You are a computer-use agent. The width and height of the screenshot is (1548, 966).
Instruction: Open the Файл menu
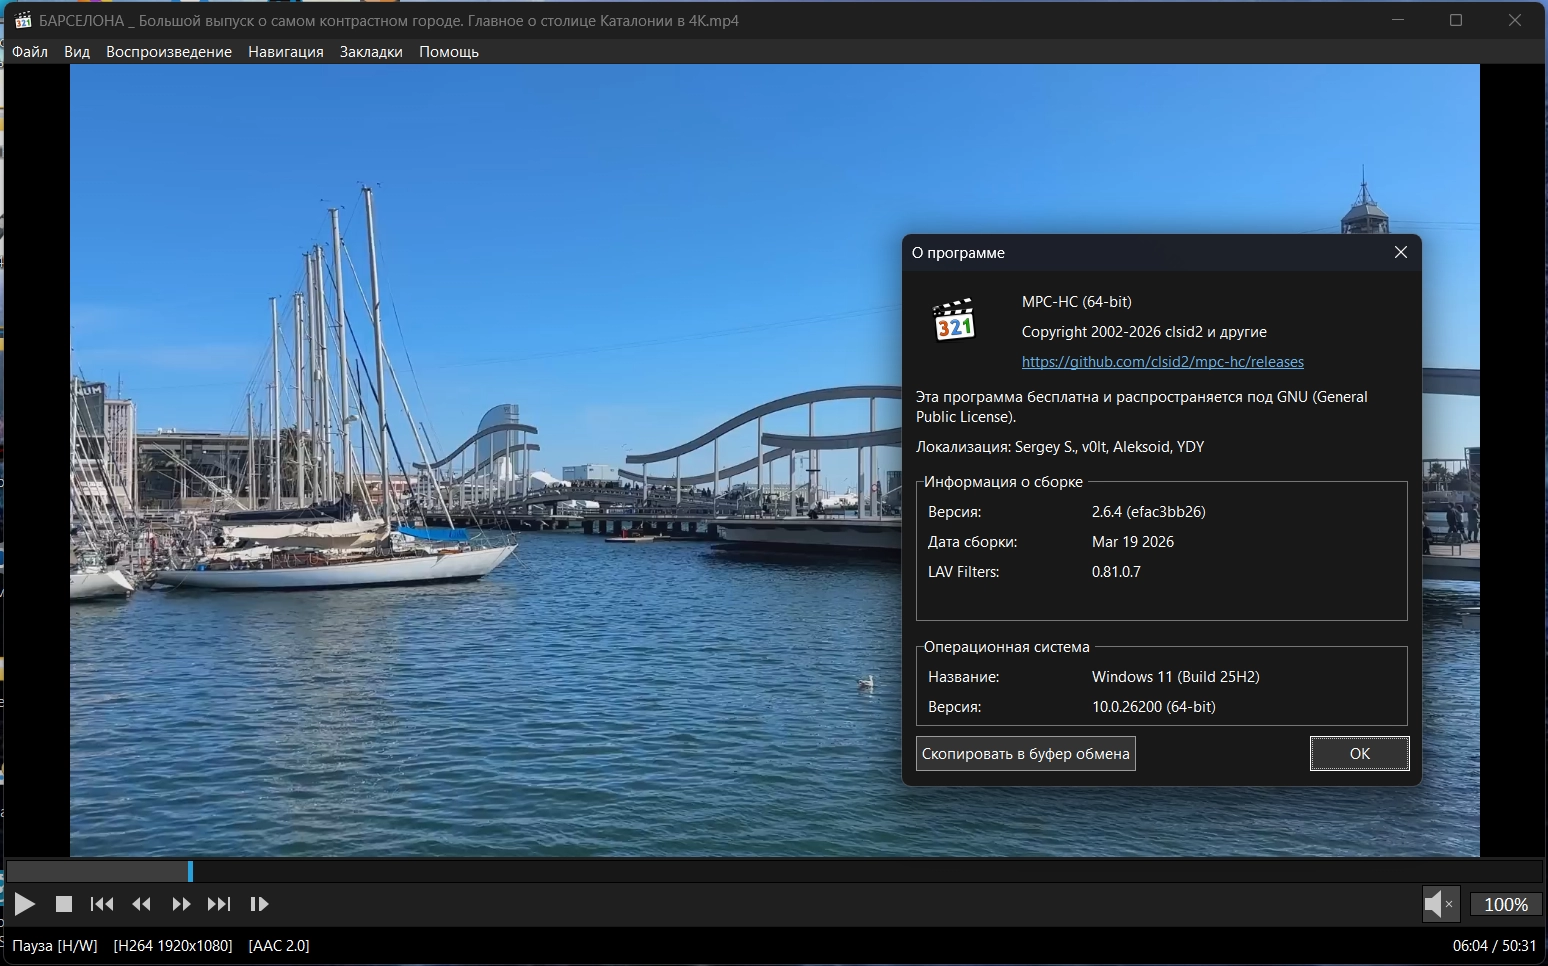30,52
